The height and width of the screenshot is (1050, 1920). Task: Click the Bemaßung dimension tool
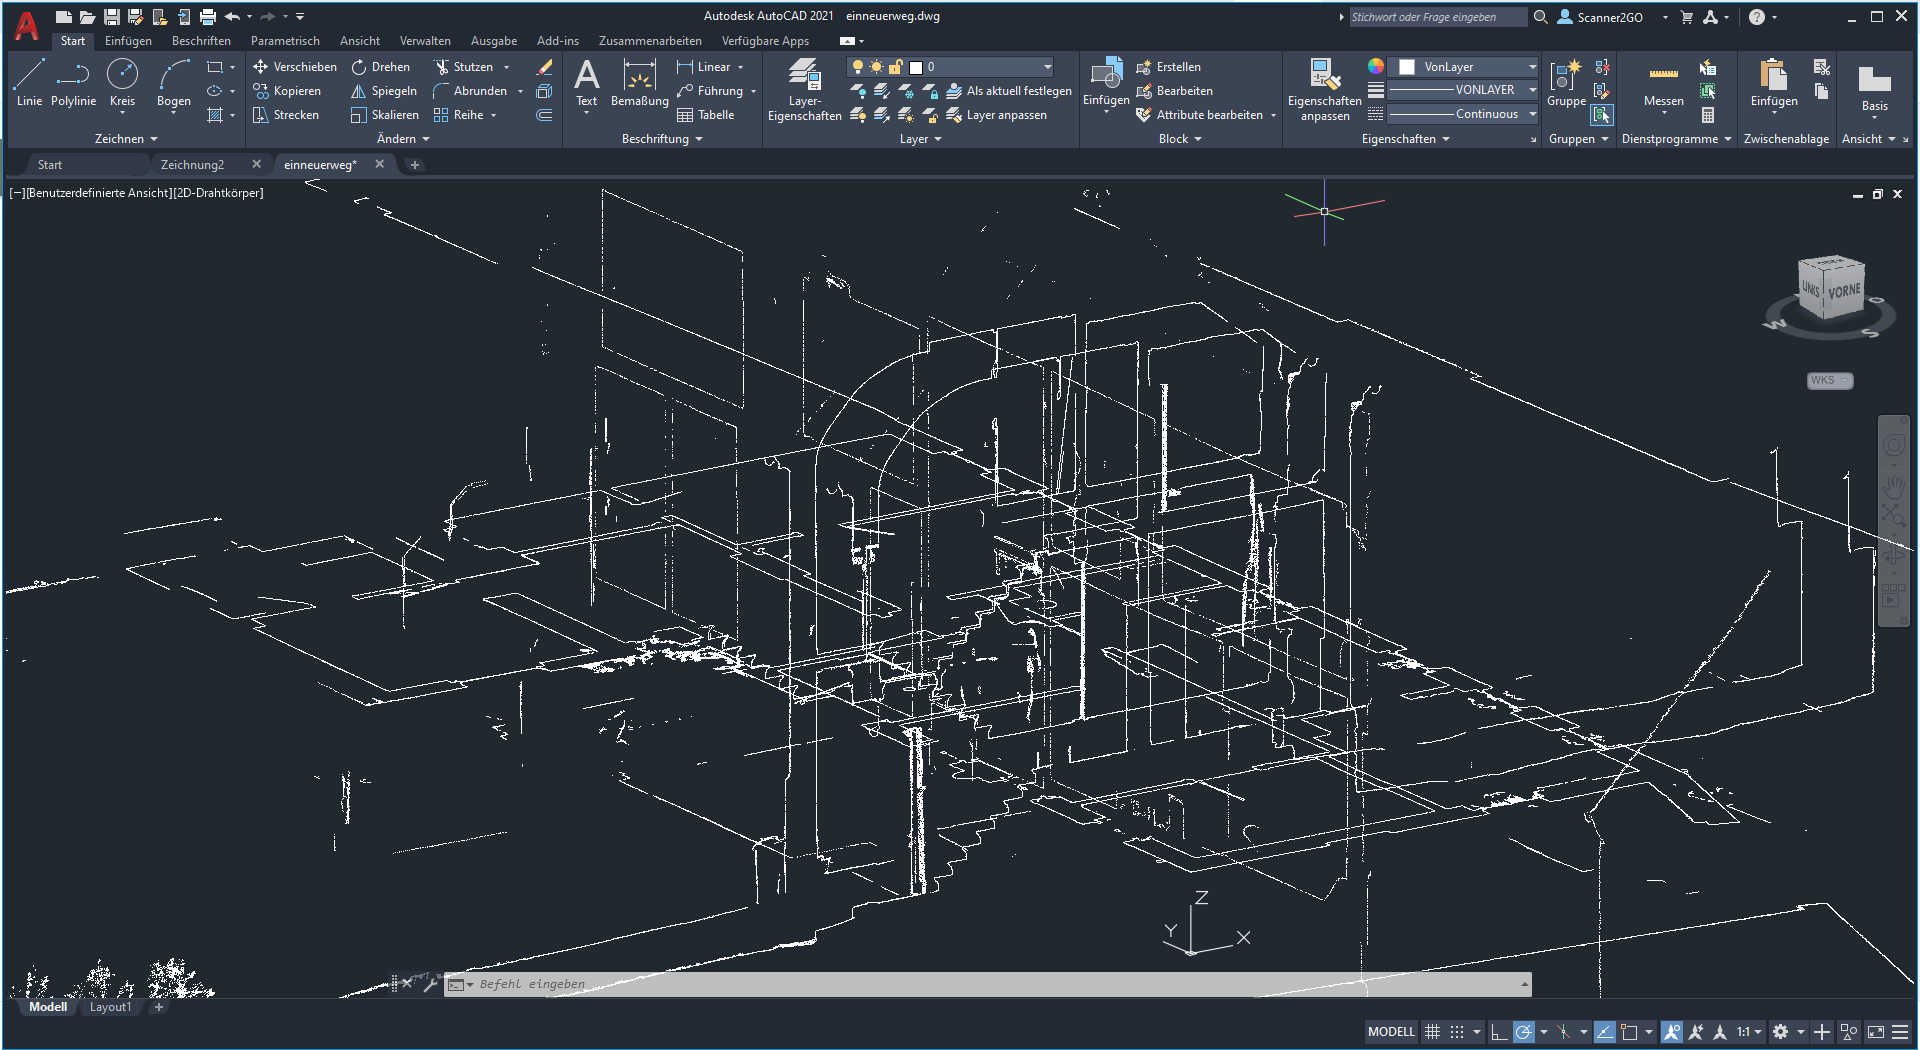click(639, 82)
